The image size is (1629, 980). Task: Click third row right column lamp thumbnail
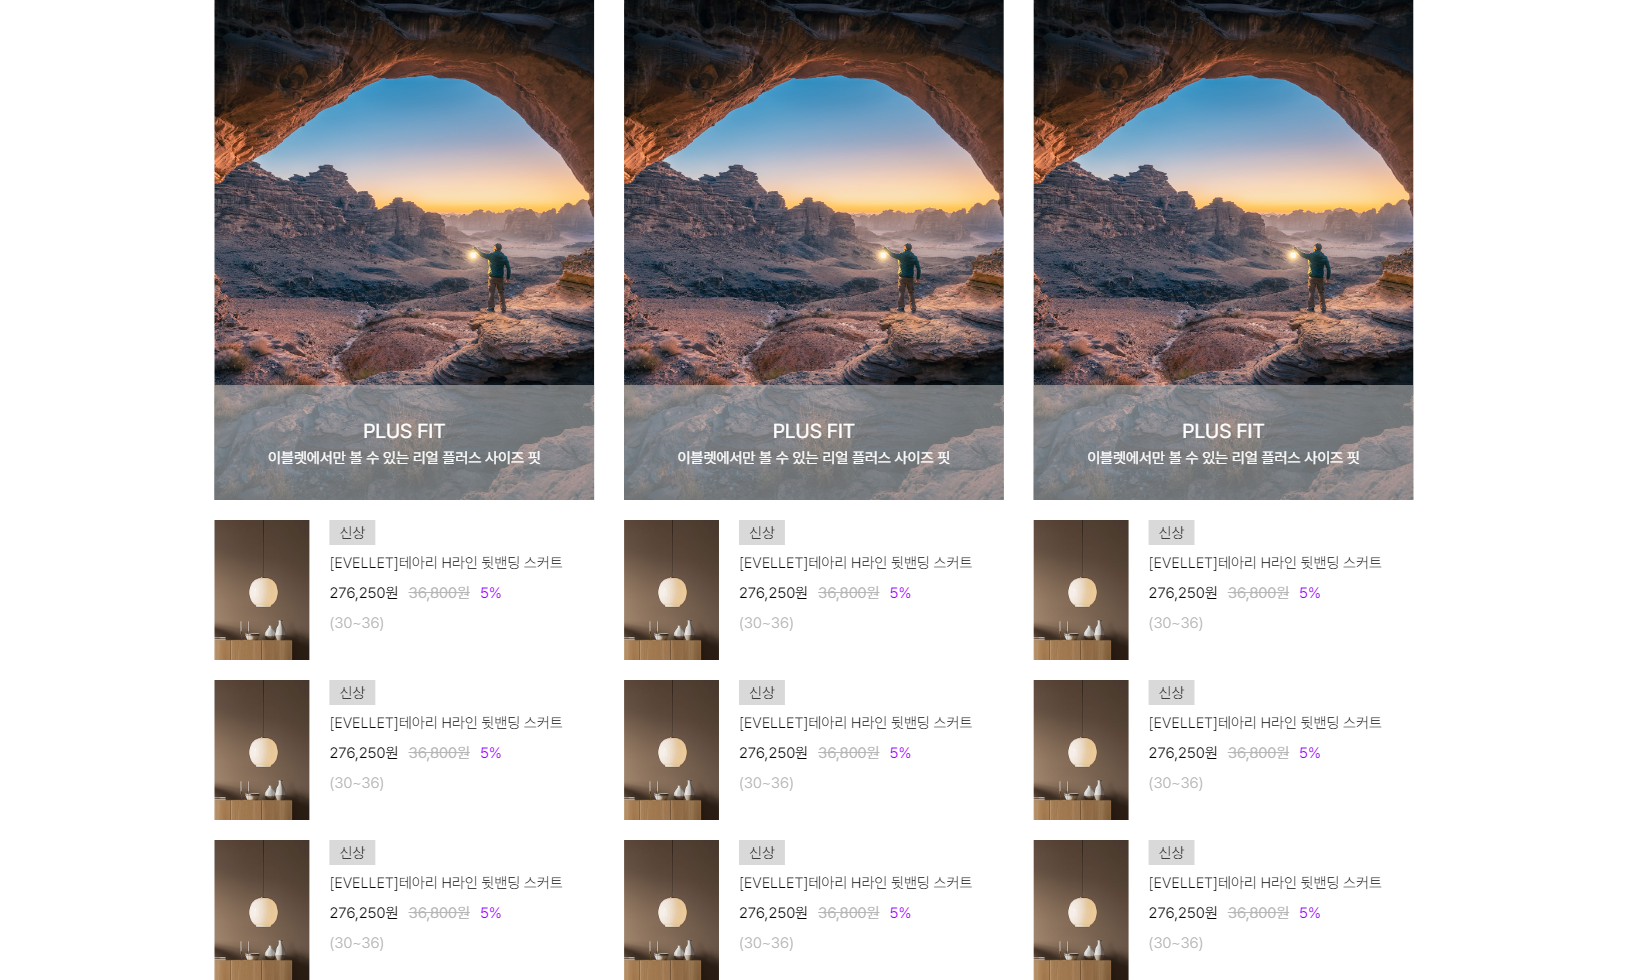coord(1081,910)
